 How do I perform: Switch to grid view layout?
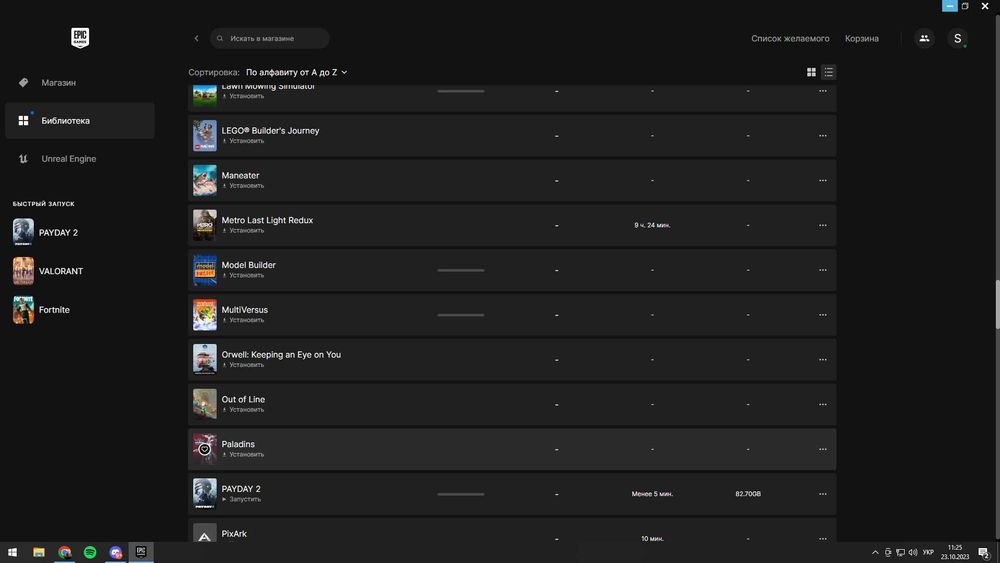(x=812, y=72)
